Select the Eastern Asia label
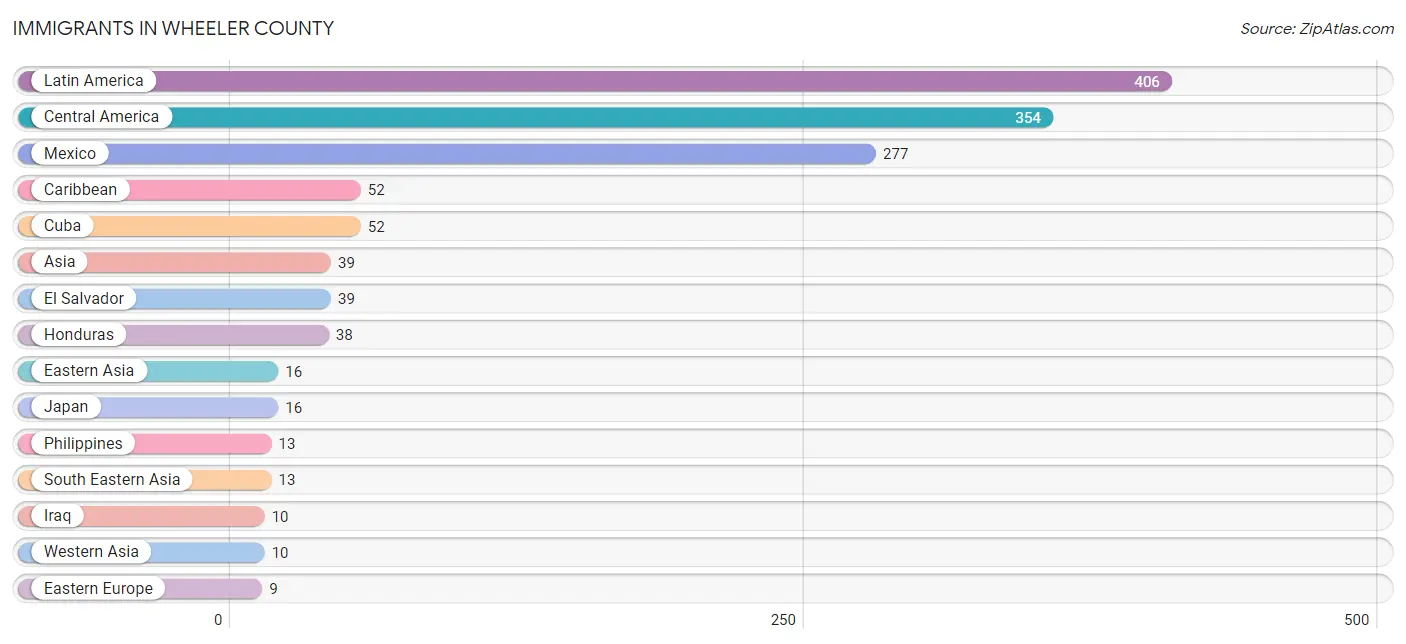The image size is (1406, 644). [89, 371]
